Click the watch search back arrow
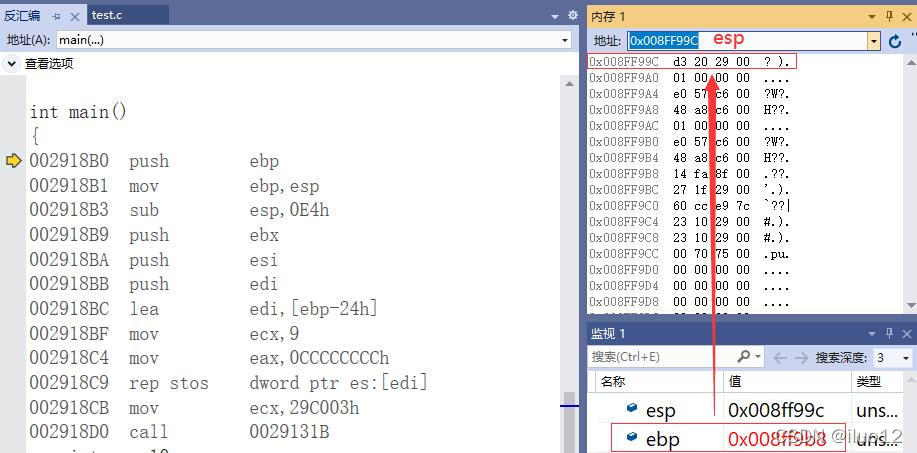The image size is (917, 453). coord(780,357)
